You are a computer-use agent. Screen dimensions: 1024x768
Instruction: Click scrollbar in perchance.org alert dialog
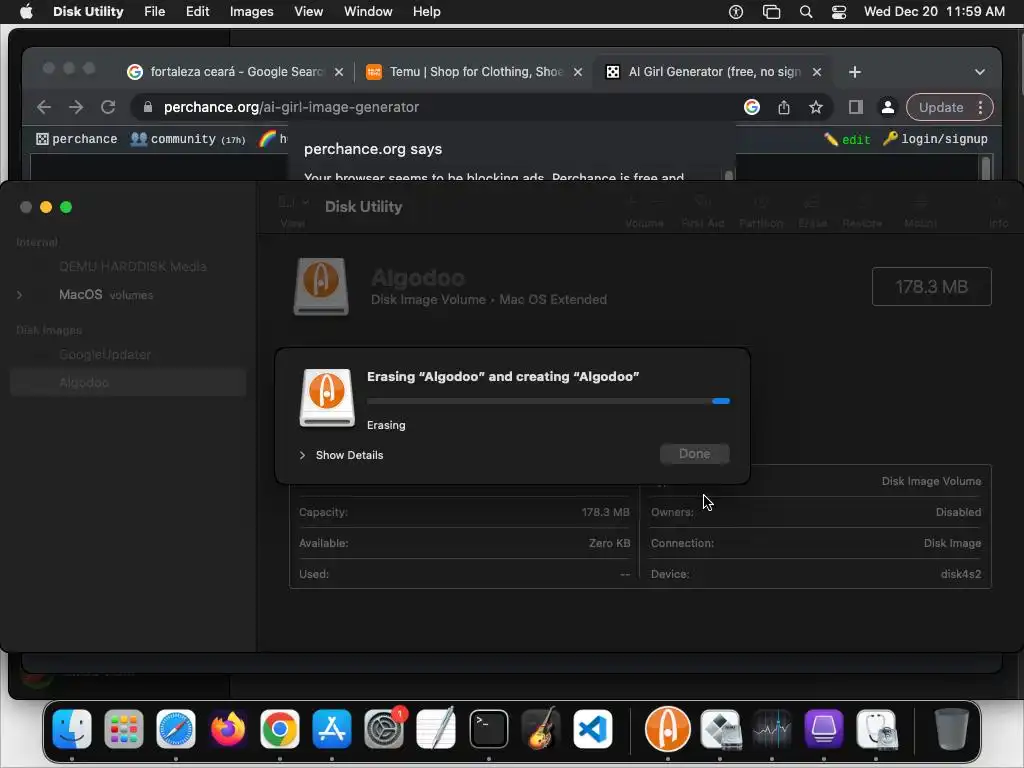pyautogui.click(x=729, y=175)
